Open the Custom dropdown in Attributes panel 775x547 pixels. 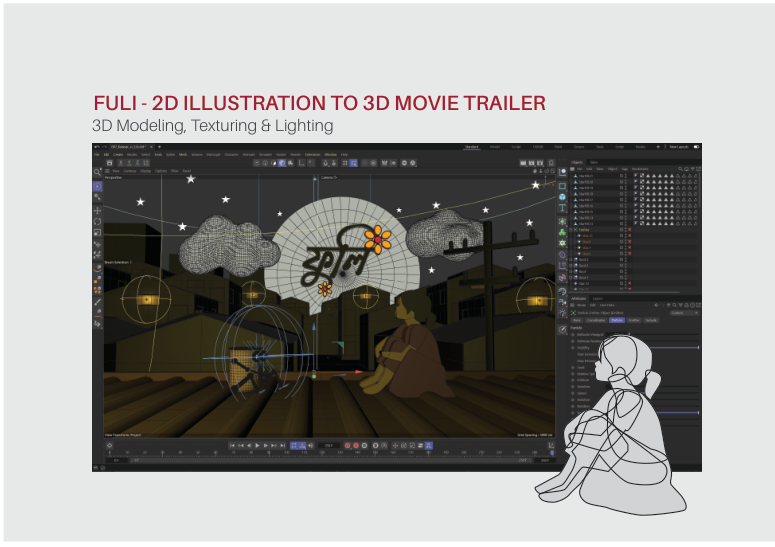point(684,313)
